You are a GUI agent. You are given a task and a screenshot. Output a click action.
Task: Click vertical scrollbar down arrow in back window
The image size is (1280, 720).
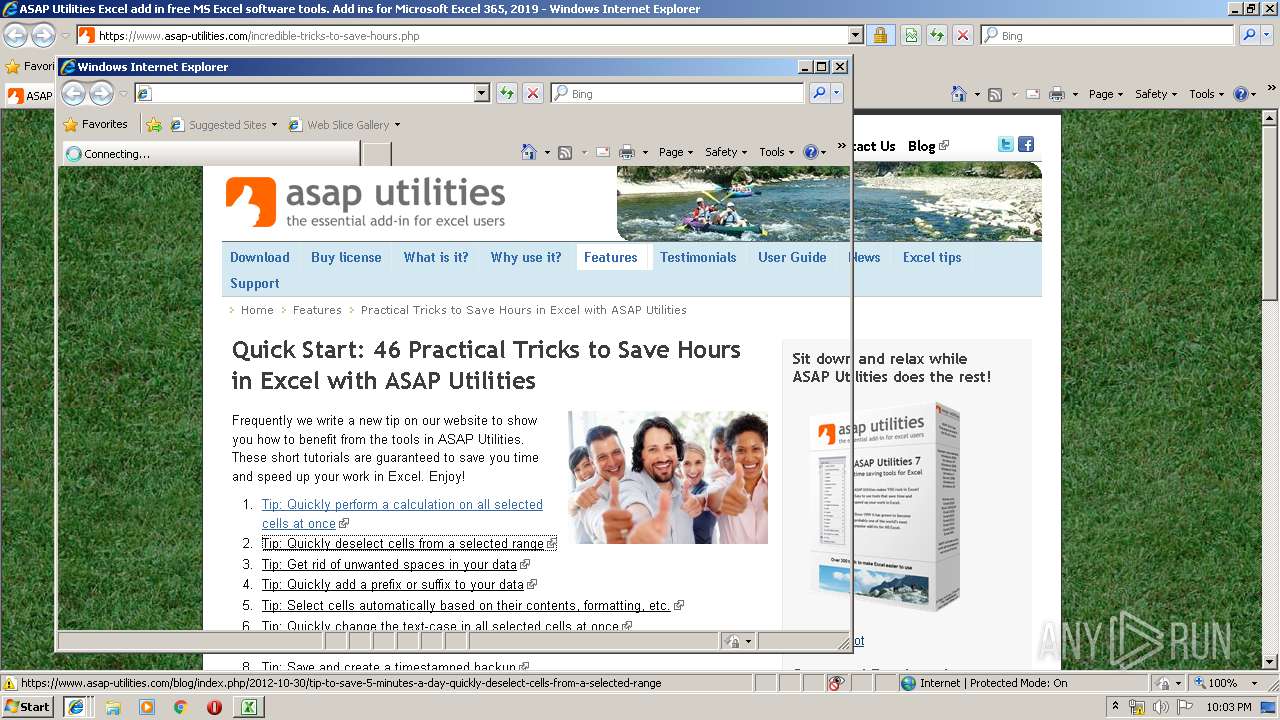(x=1270, y=662)
